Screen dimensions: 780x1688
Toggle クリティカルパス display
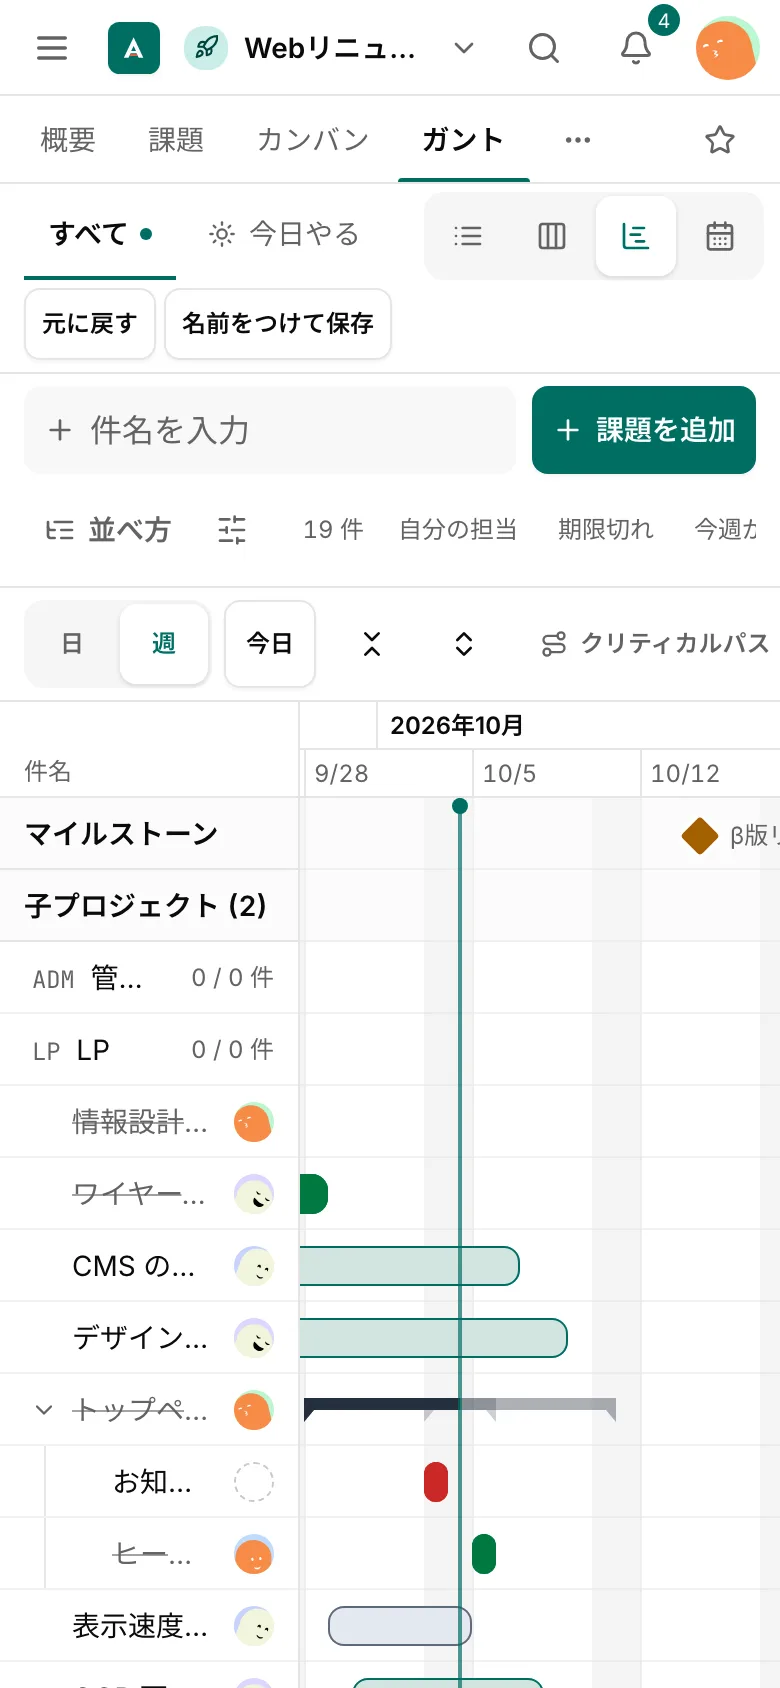(x=655, y=644)
